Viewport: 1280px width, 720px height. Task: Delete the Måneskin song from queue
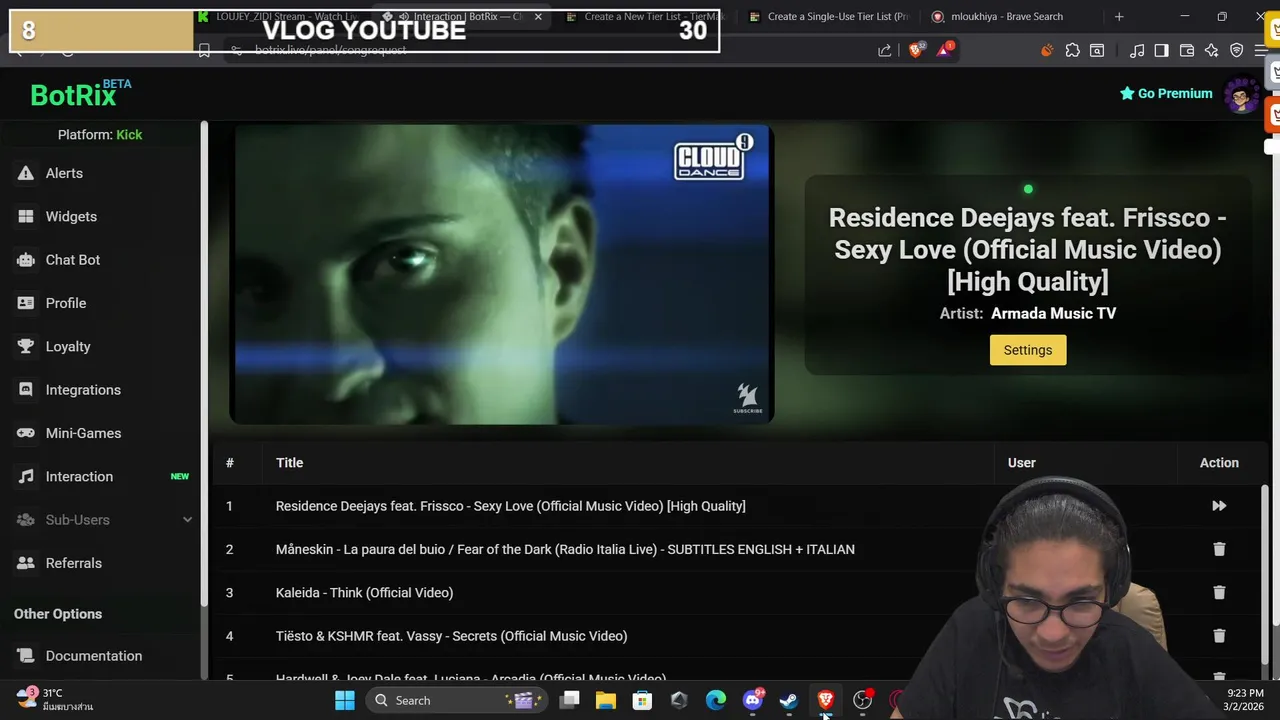[x=1219, y=549]
